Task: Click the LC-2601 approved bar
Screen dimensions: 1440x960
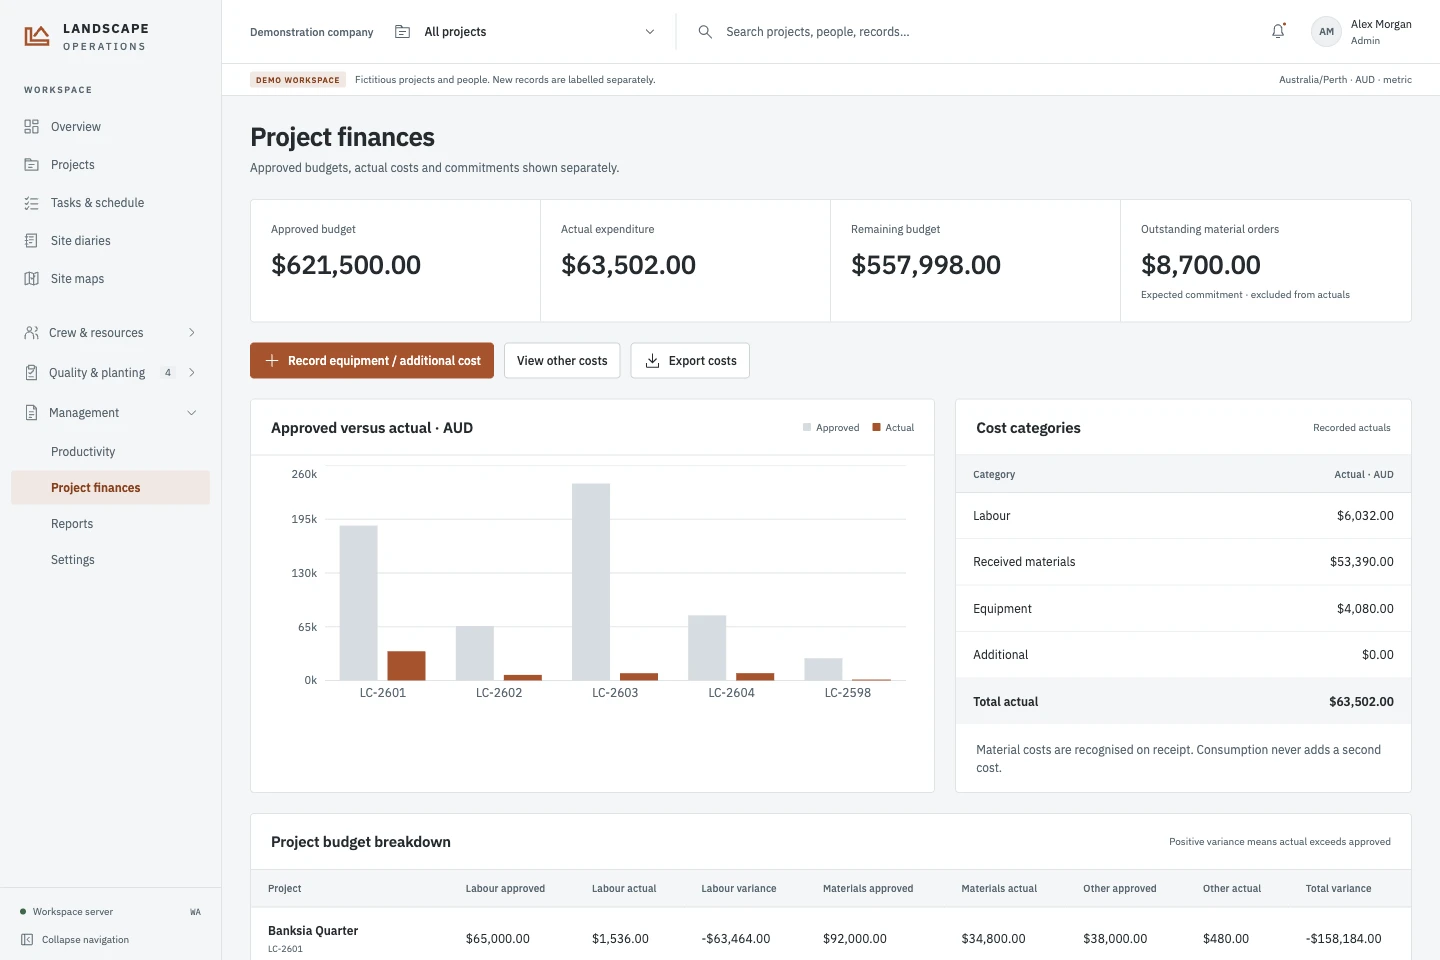Action: [x=359, y=603]
